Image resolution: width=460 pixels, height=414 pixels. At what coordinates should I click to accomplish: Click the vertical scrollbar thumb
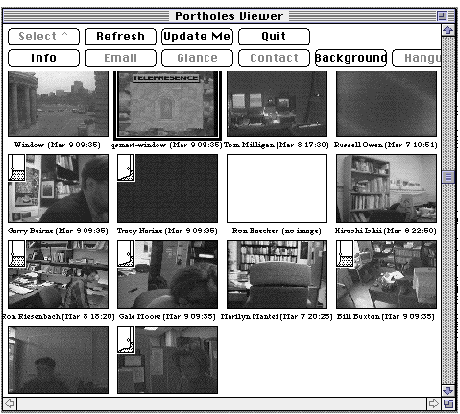click(x=448, y=177)
